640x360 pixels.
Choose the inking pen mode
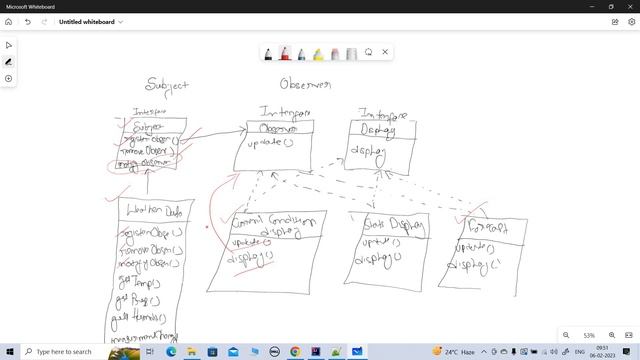point(9,62)
